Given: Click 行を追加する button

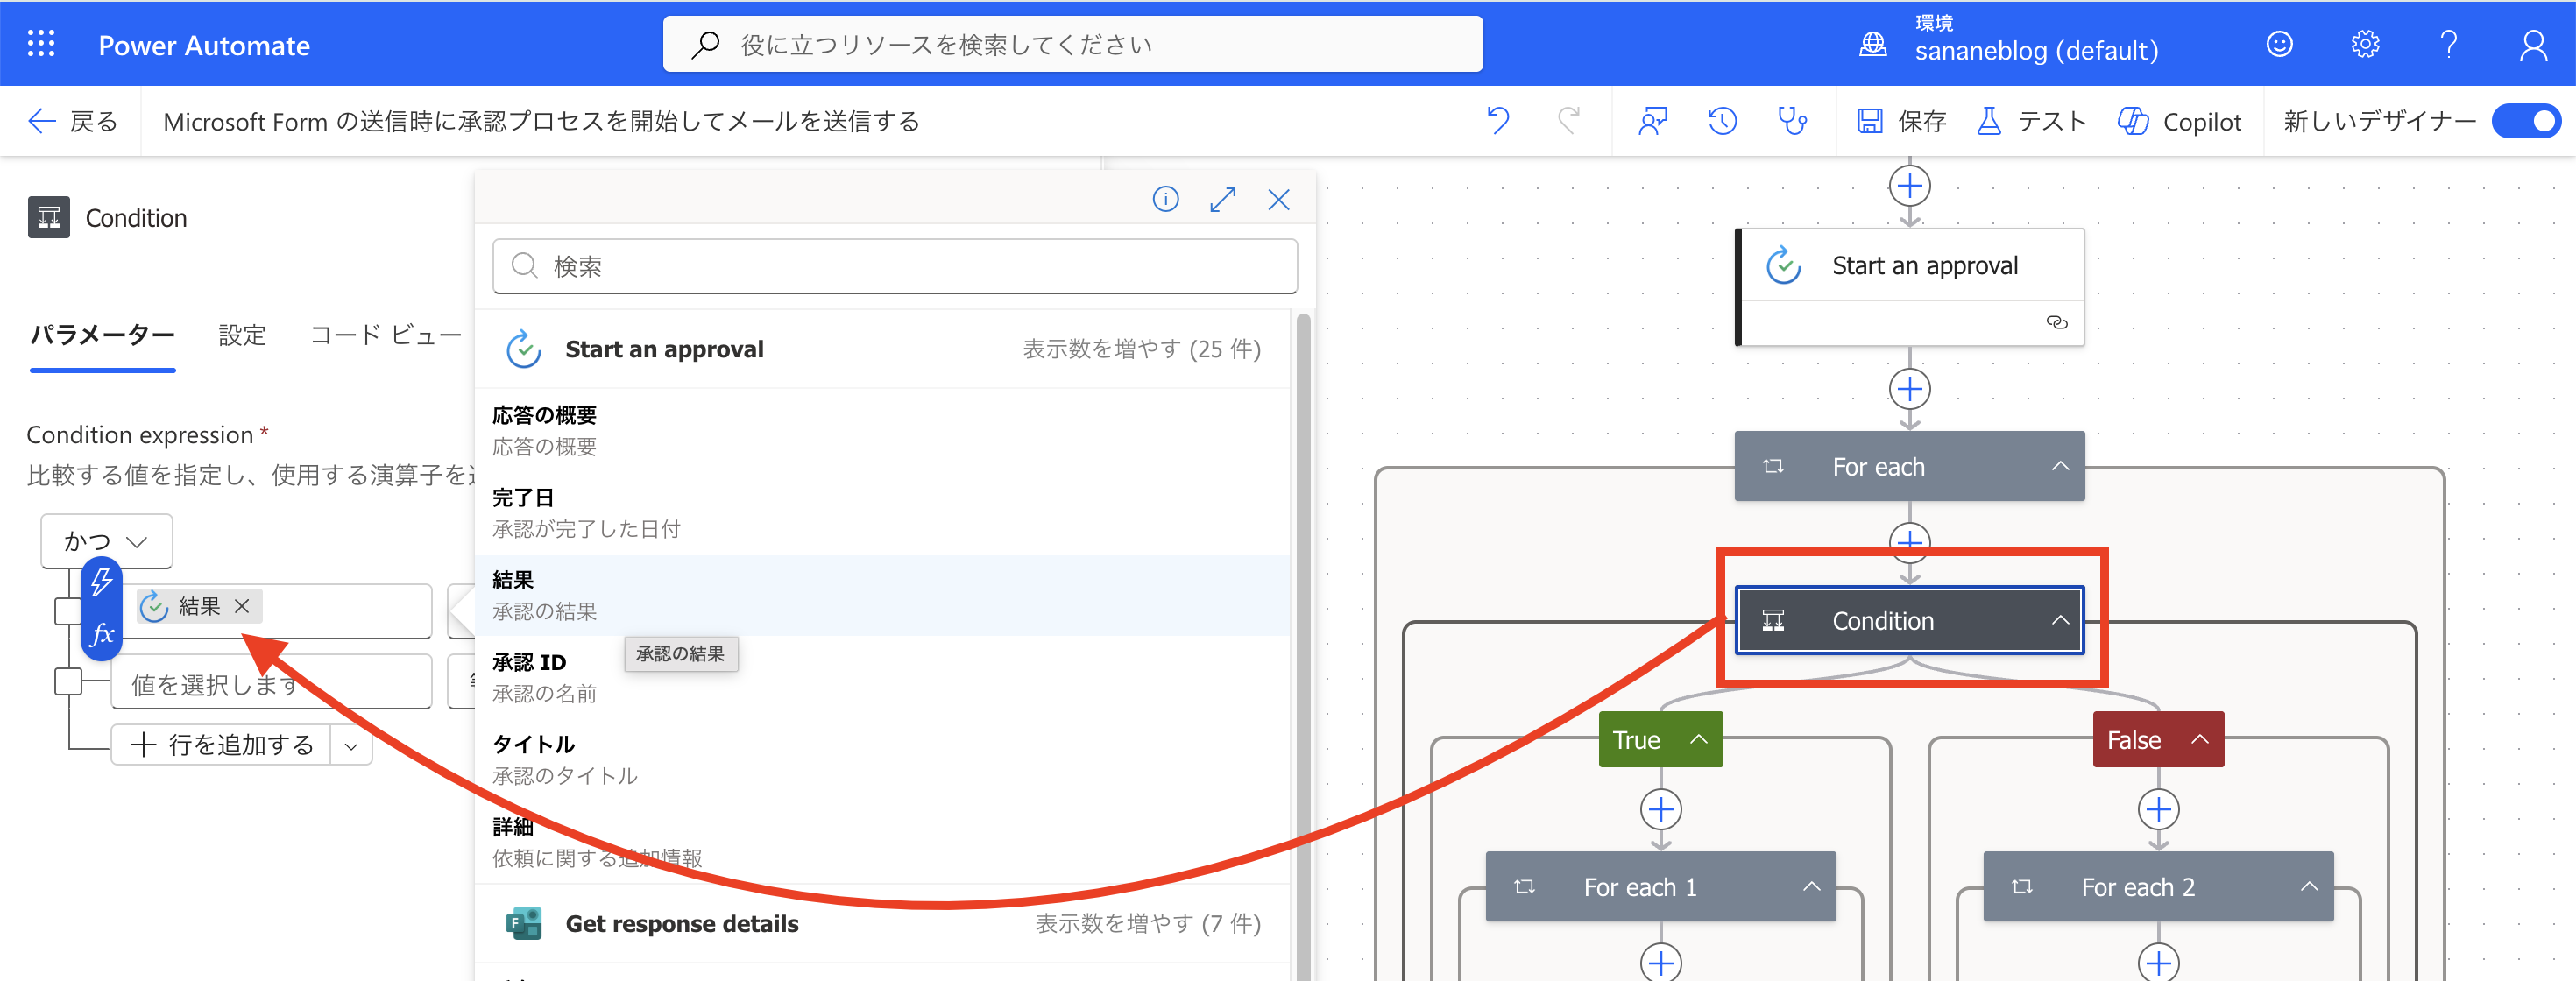Looking at the screenshot, I should click(222, 745).
